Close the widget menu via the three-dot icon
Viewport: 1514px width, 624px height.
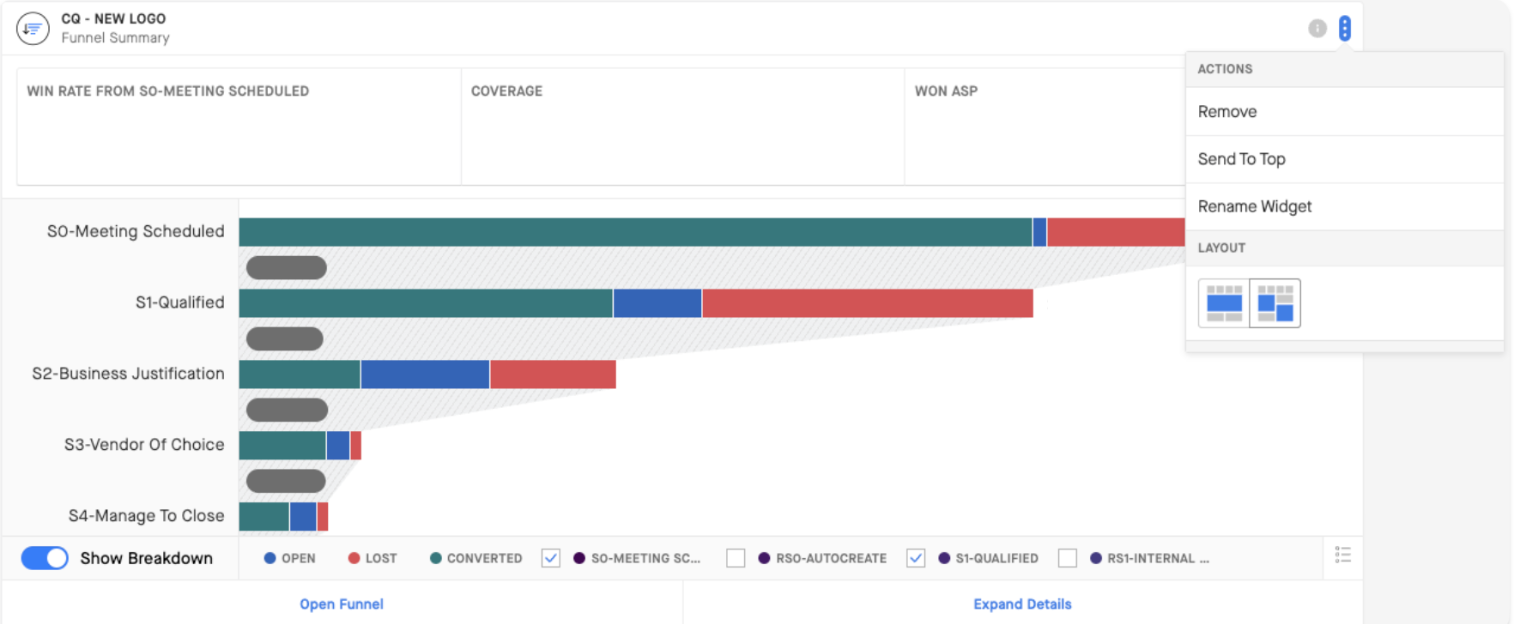tap(1345, 28)
